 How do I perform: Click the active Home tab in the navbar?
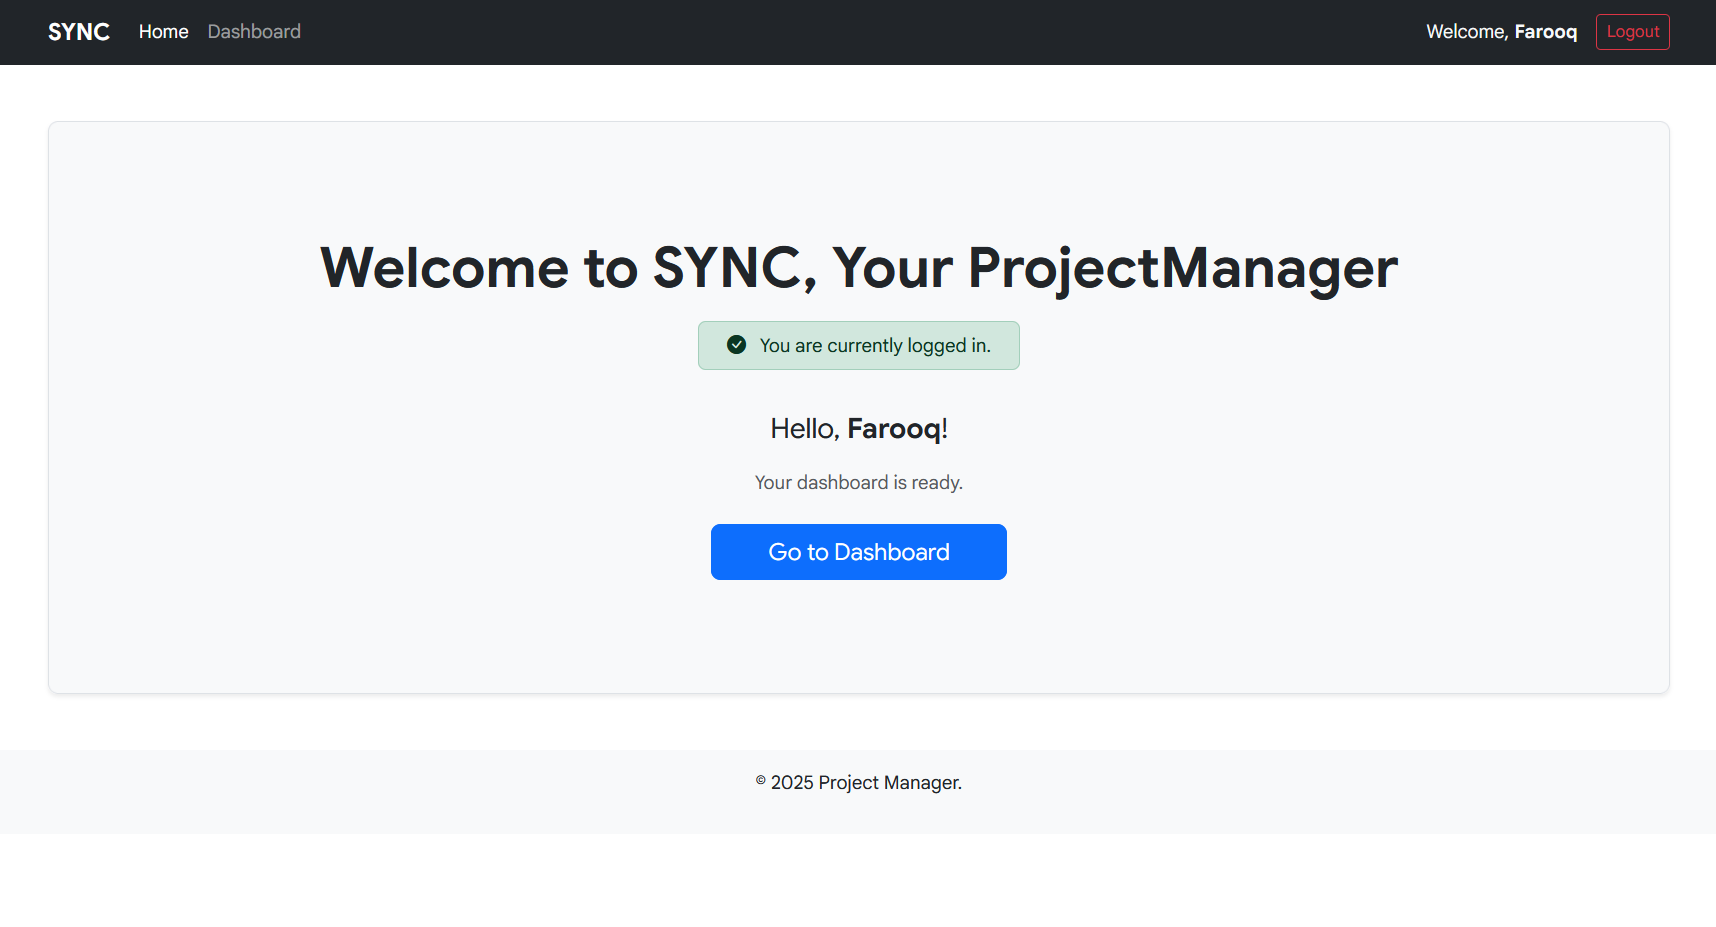[x=163, y=31]
